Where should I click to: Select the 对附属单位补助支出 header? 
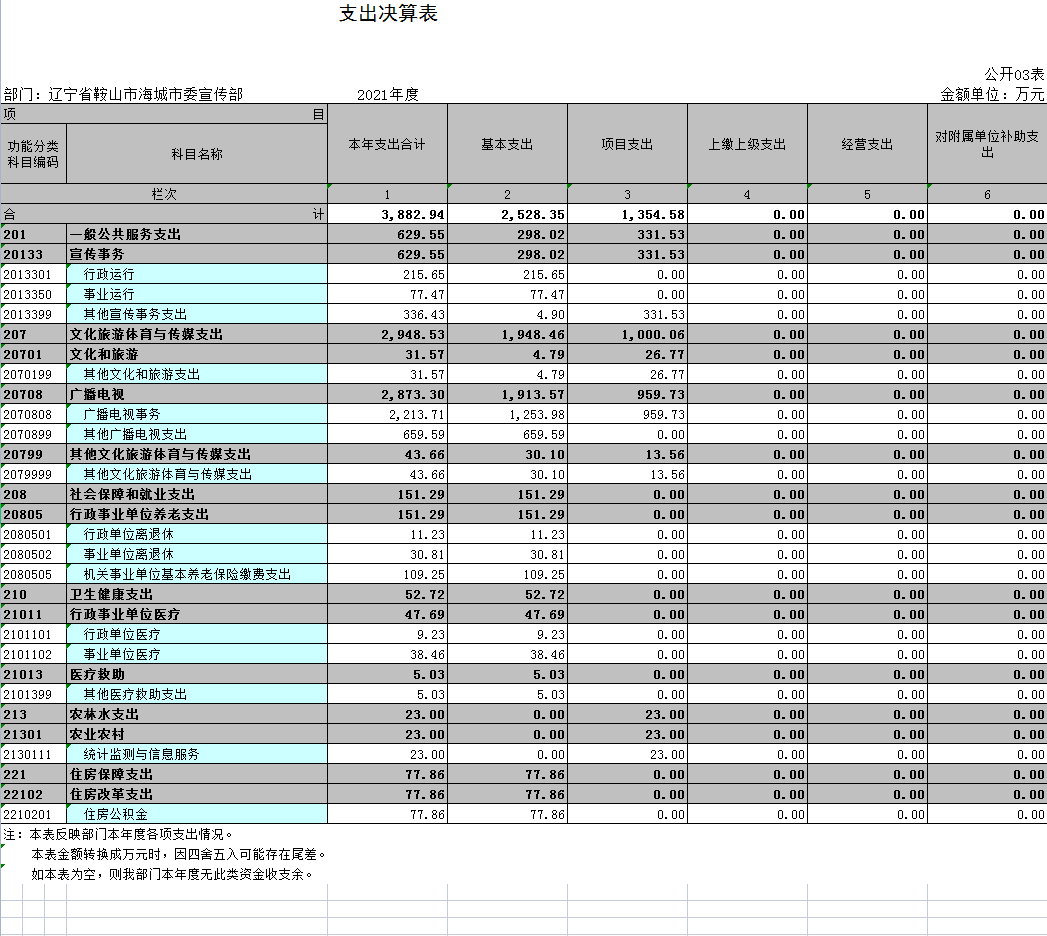tap(987, 144)
